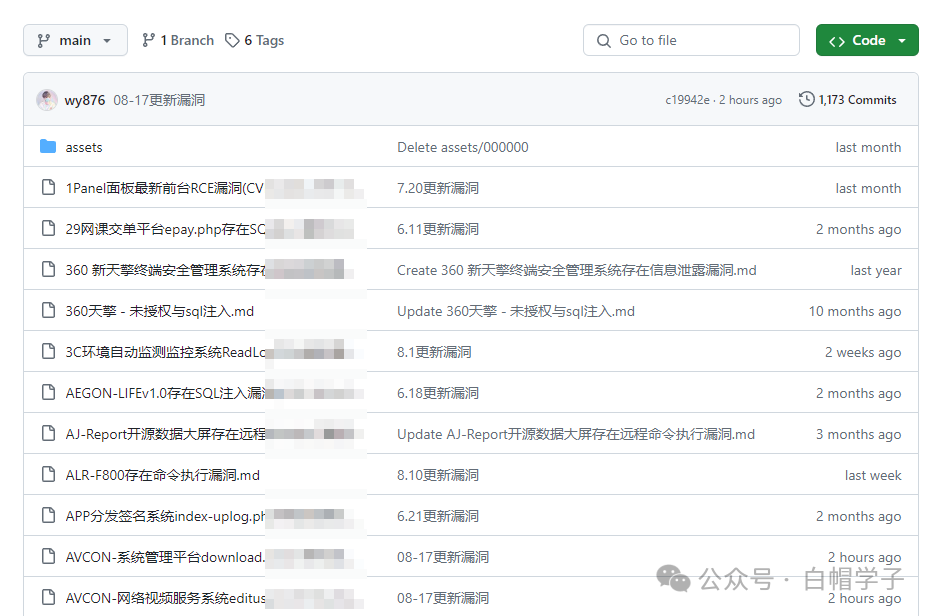The width and height of the screenshot is (934, 616).
Task: Open the Update 360天擎 commit message
Action: 516,312
